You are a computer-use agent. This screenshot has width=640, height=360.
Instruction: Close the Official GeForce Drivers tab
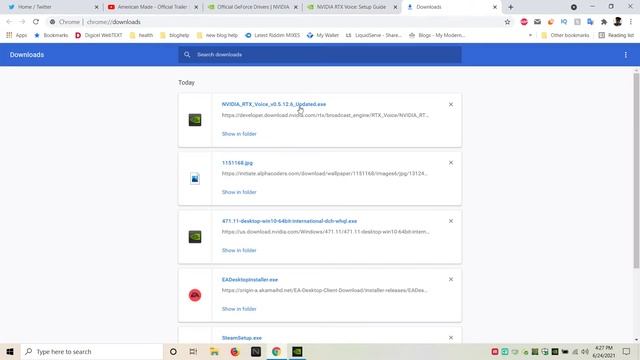tap(296, 7)
